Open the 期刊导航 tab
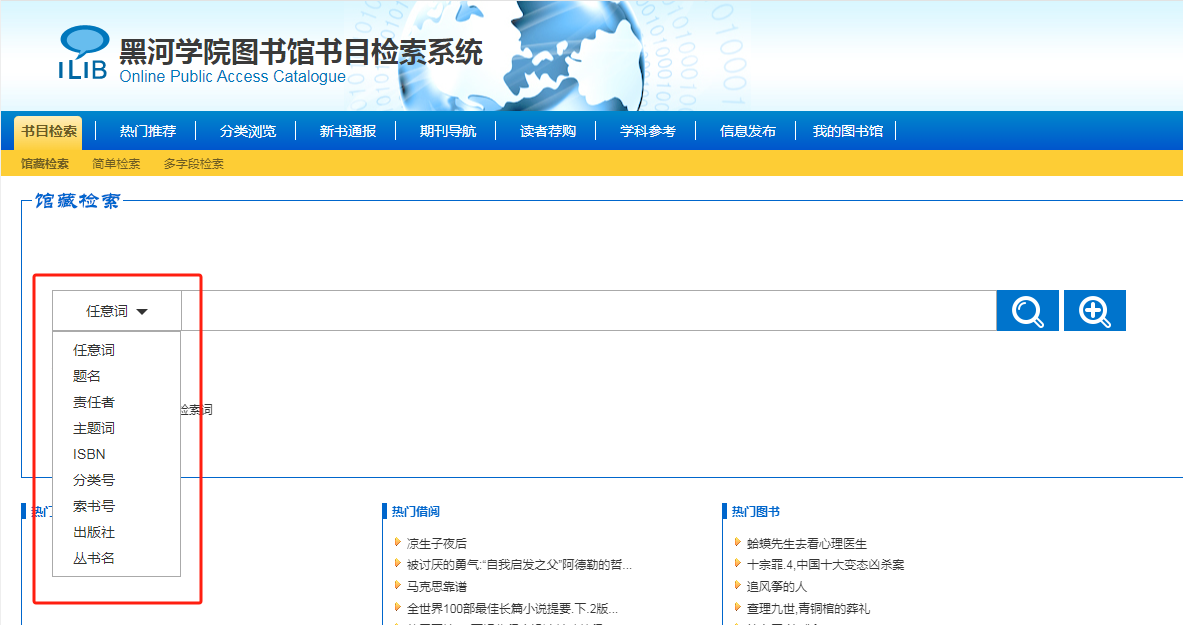The width and height of the screenshot is (1183, 625). click(x=448, y=131)
